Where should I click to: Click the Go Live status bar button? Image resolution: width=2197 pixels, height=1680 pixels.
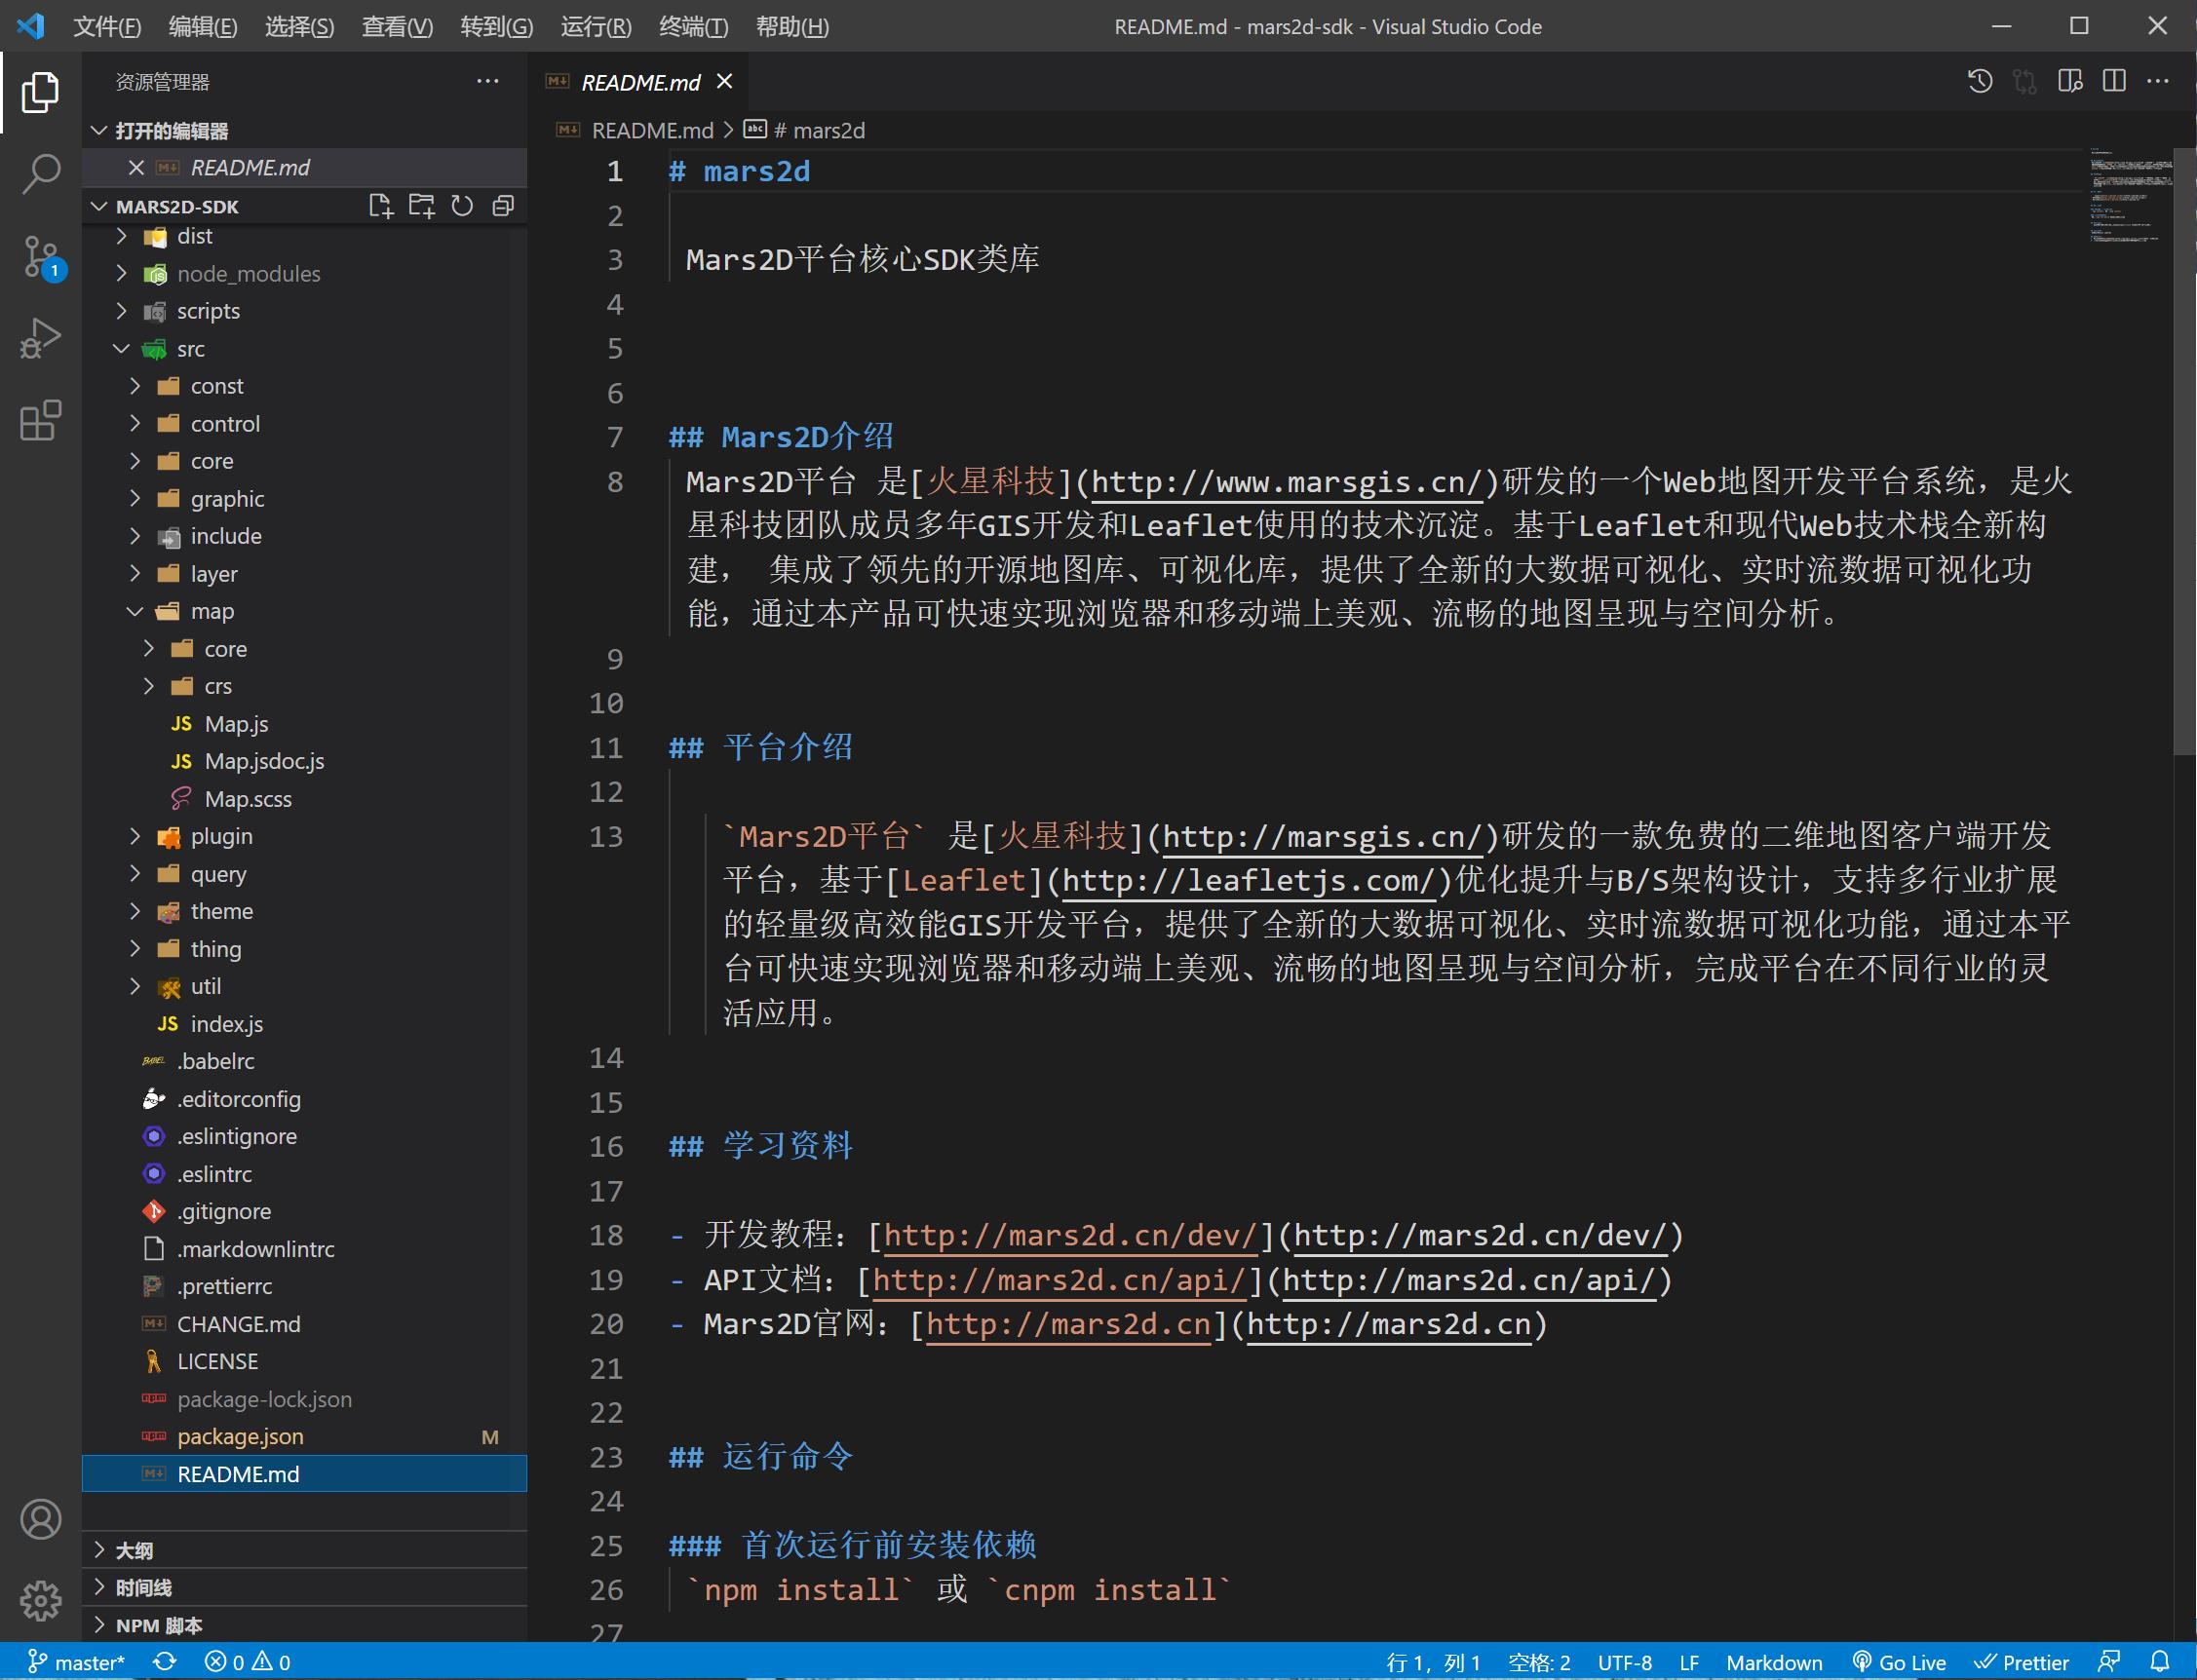tap(1899, 1661)
